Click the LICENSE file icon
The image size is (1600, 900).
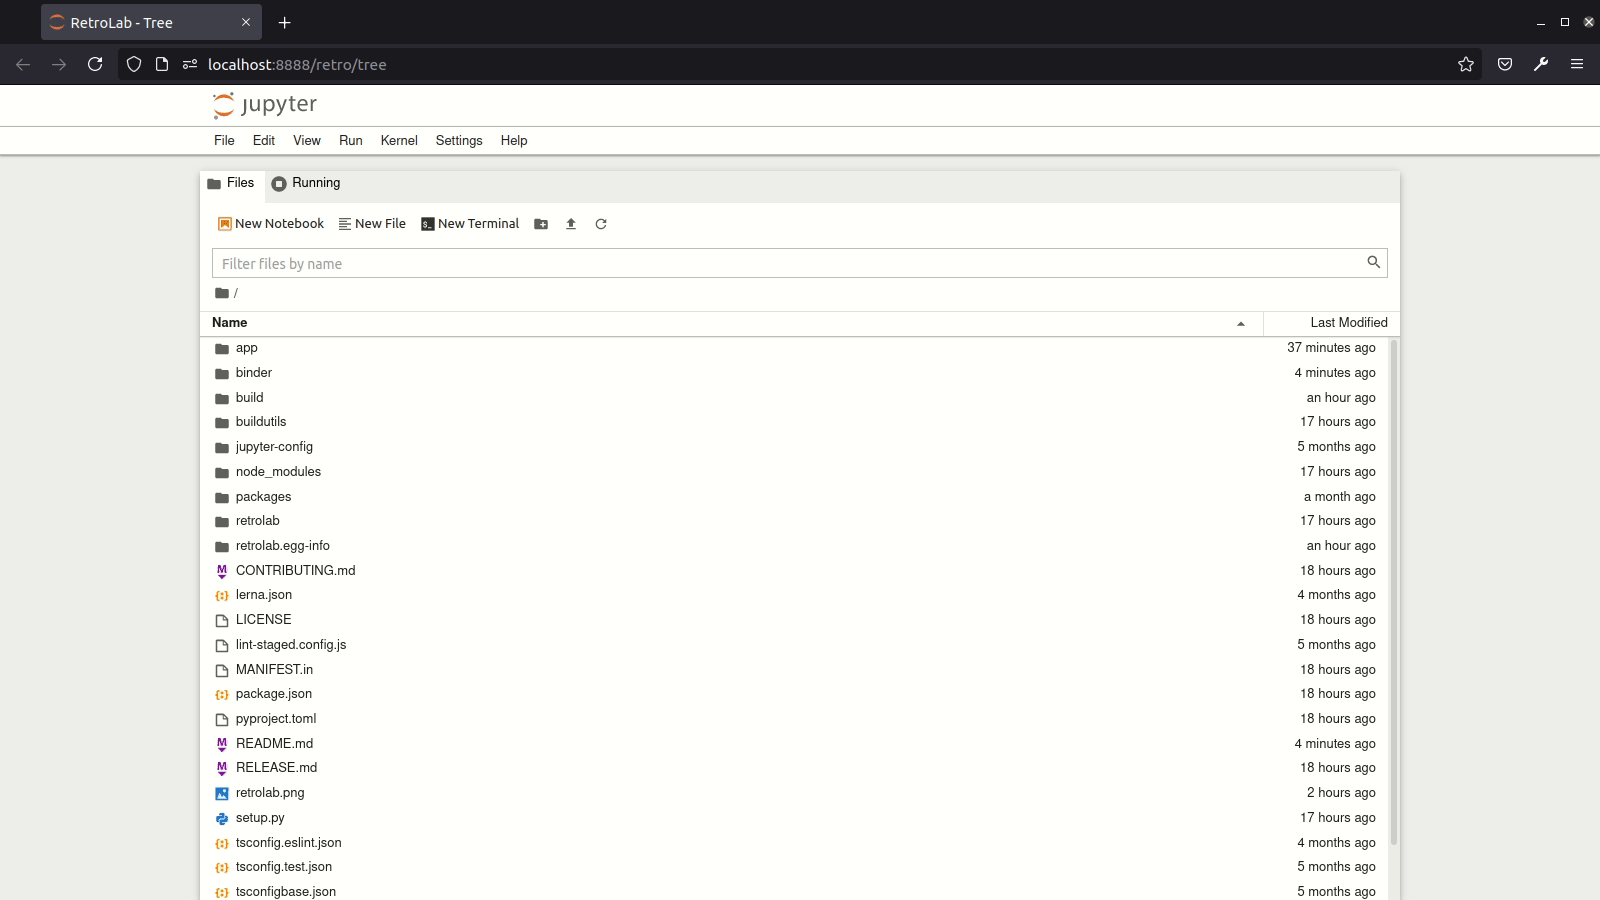click(222, 621)
